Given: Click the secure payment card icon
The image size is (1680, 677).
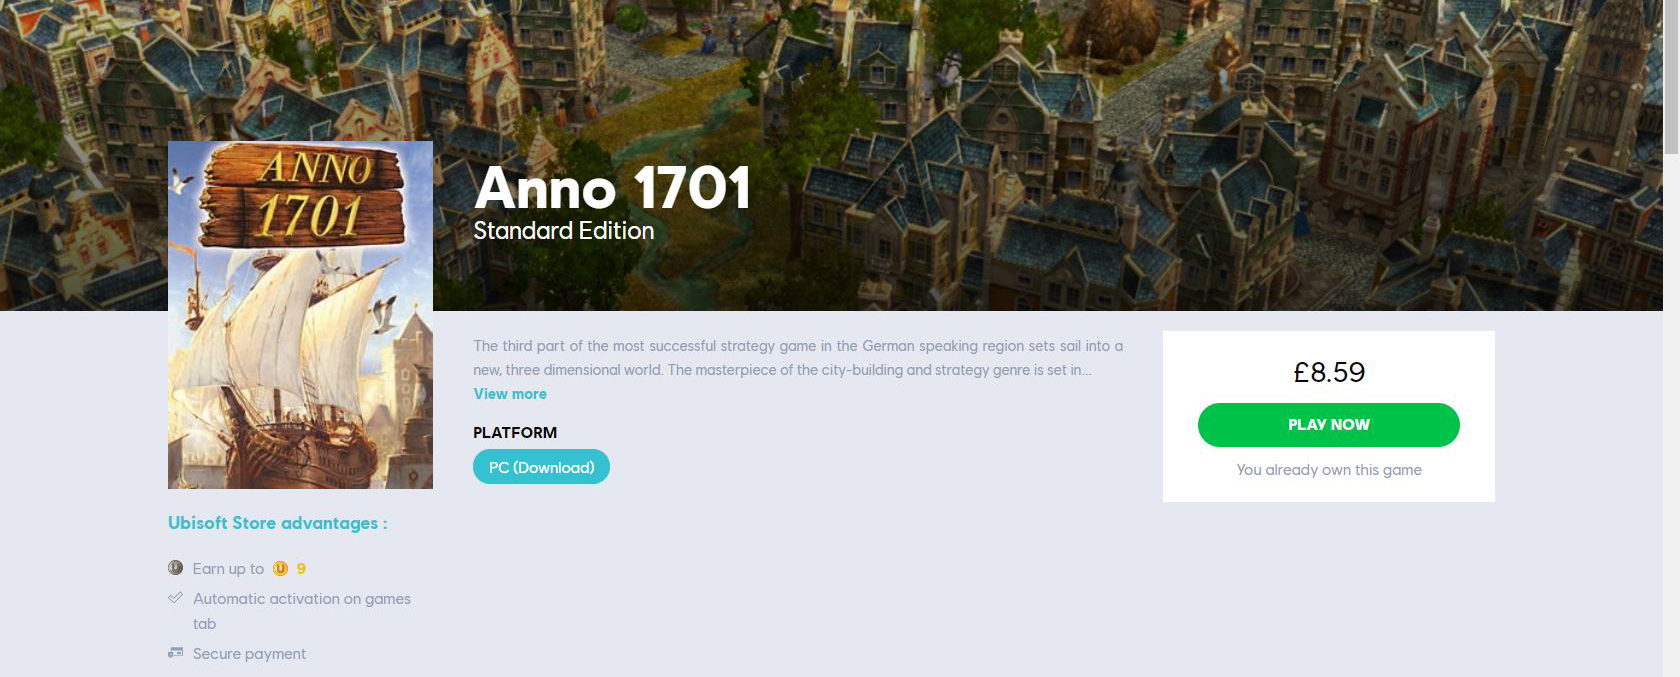Looking at the screenshot, I should [x=175, y=653].
